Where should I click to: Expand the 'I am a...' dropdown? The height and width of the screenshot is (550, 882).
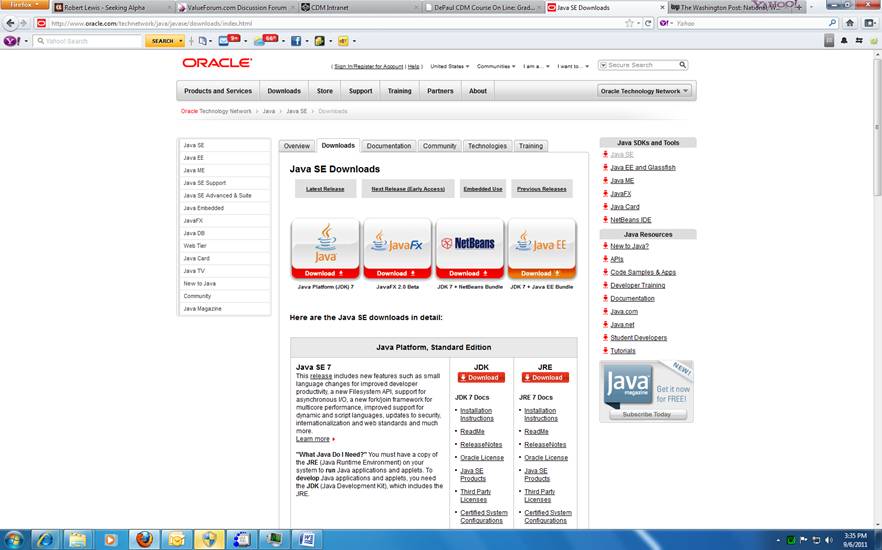pyautogui.click(x=536, y=66)
